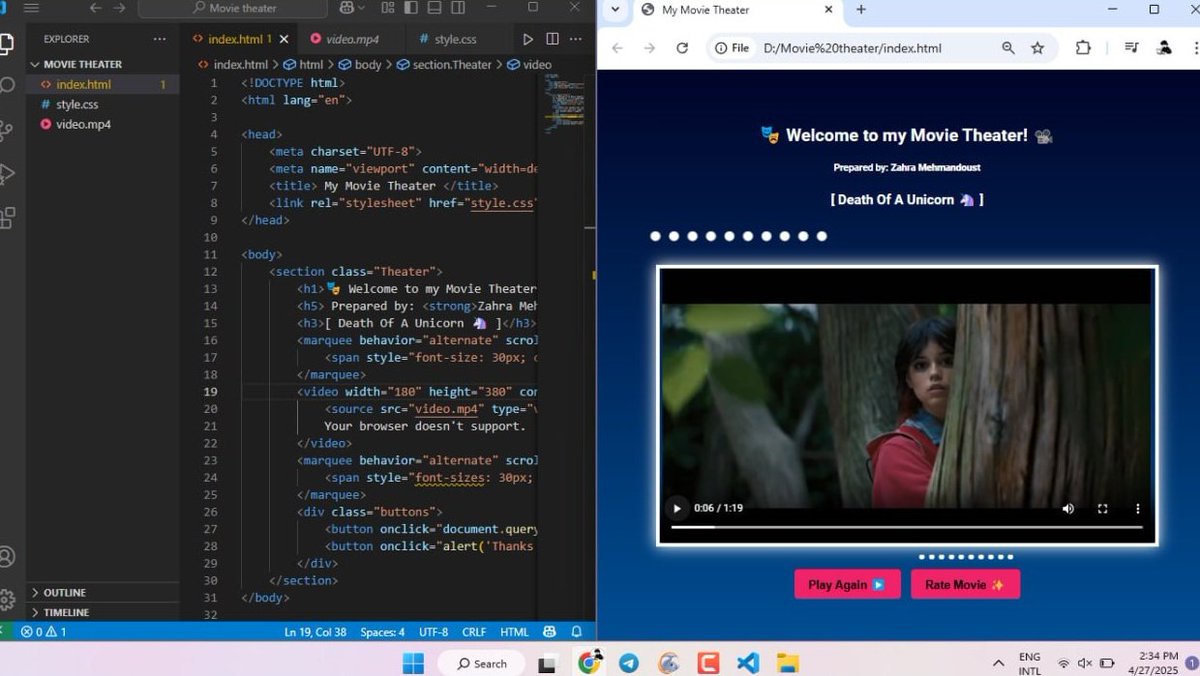The height and width of the screenshot is (676, 1200).
Task: Change end of line sequence CRLF
Action: (474, 632)
